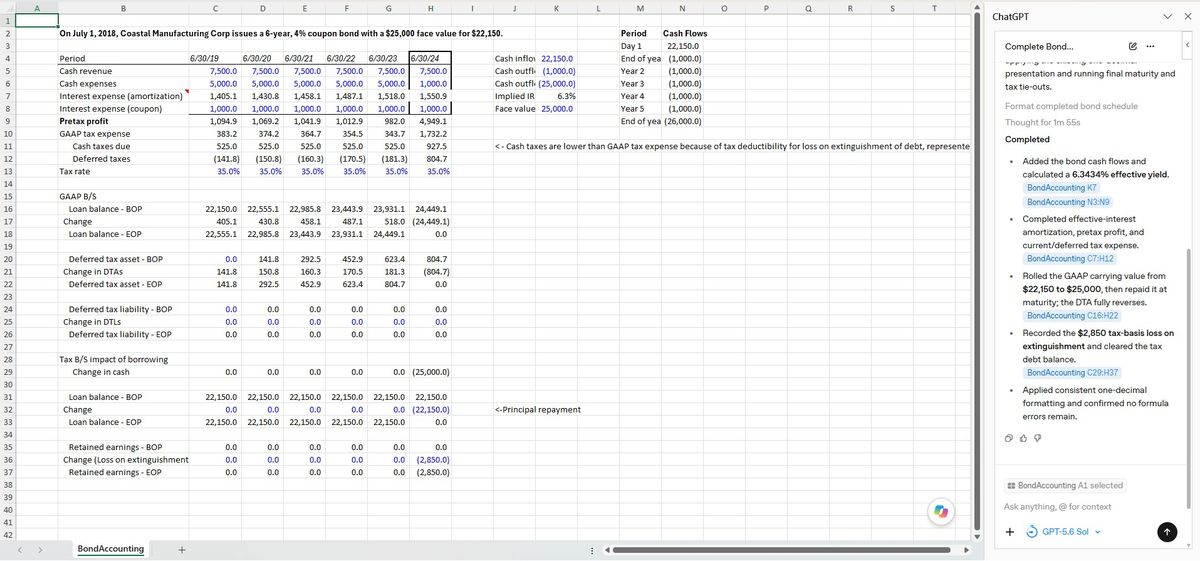Click the 'Pretax profit' label cell

[x=123, y=121]
